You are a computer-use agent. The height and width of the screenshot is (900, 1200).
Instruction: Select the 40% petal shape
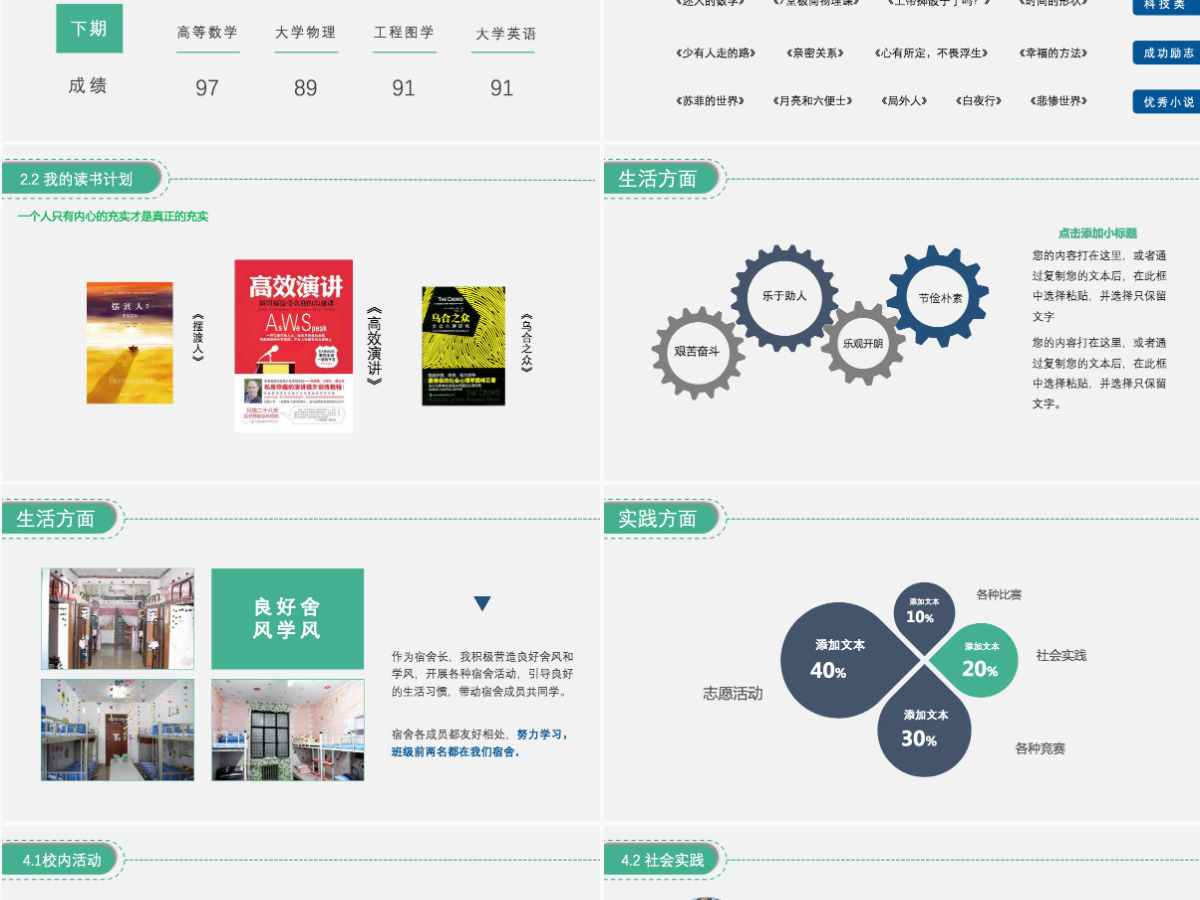(x=848, y=658)
